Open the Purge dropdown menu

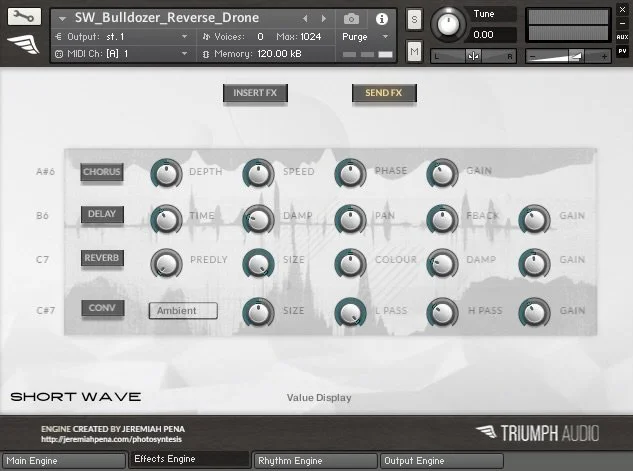(365, 37)
